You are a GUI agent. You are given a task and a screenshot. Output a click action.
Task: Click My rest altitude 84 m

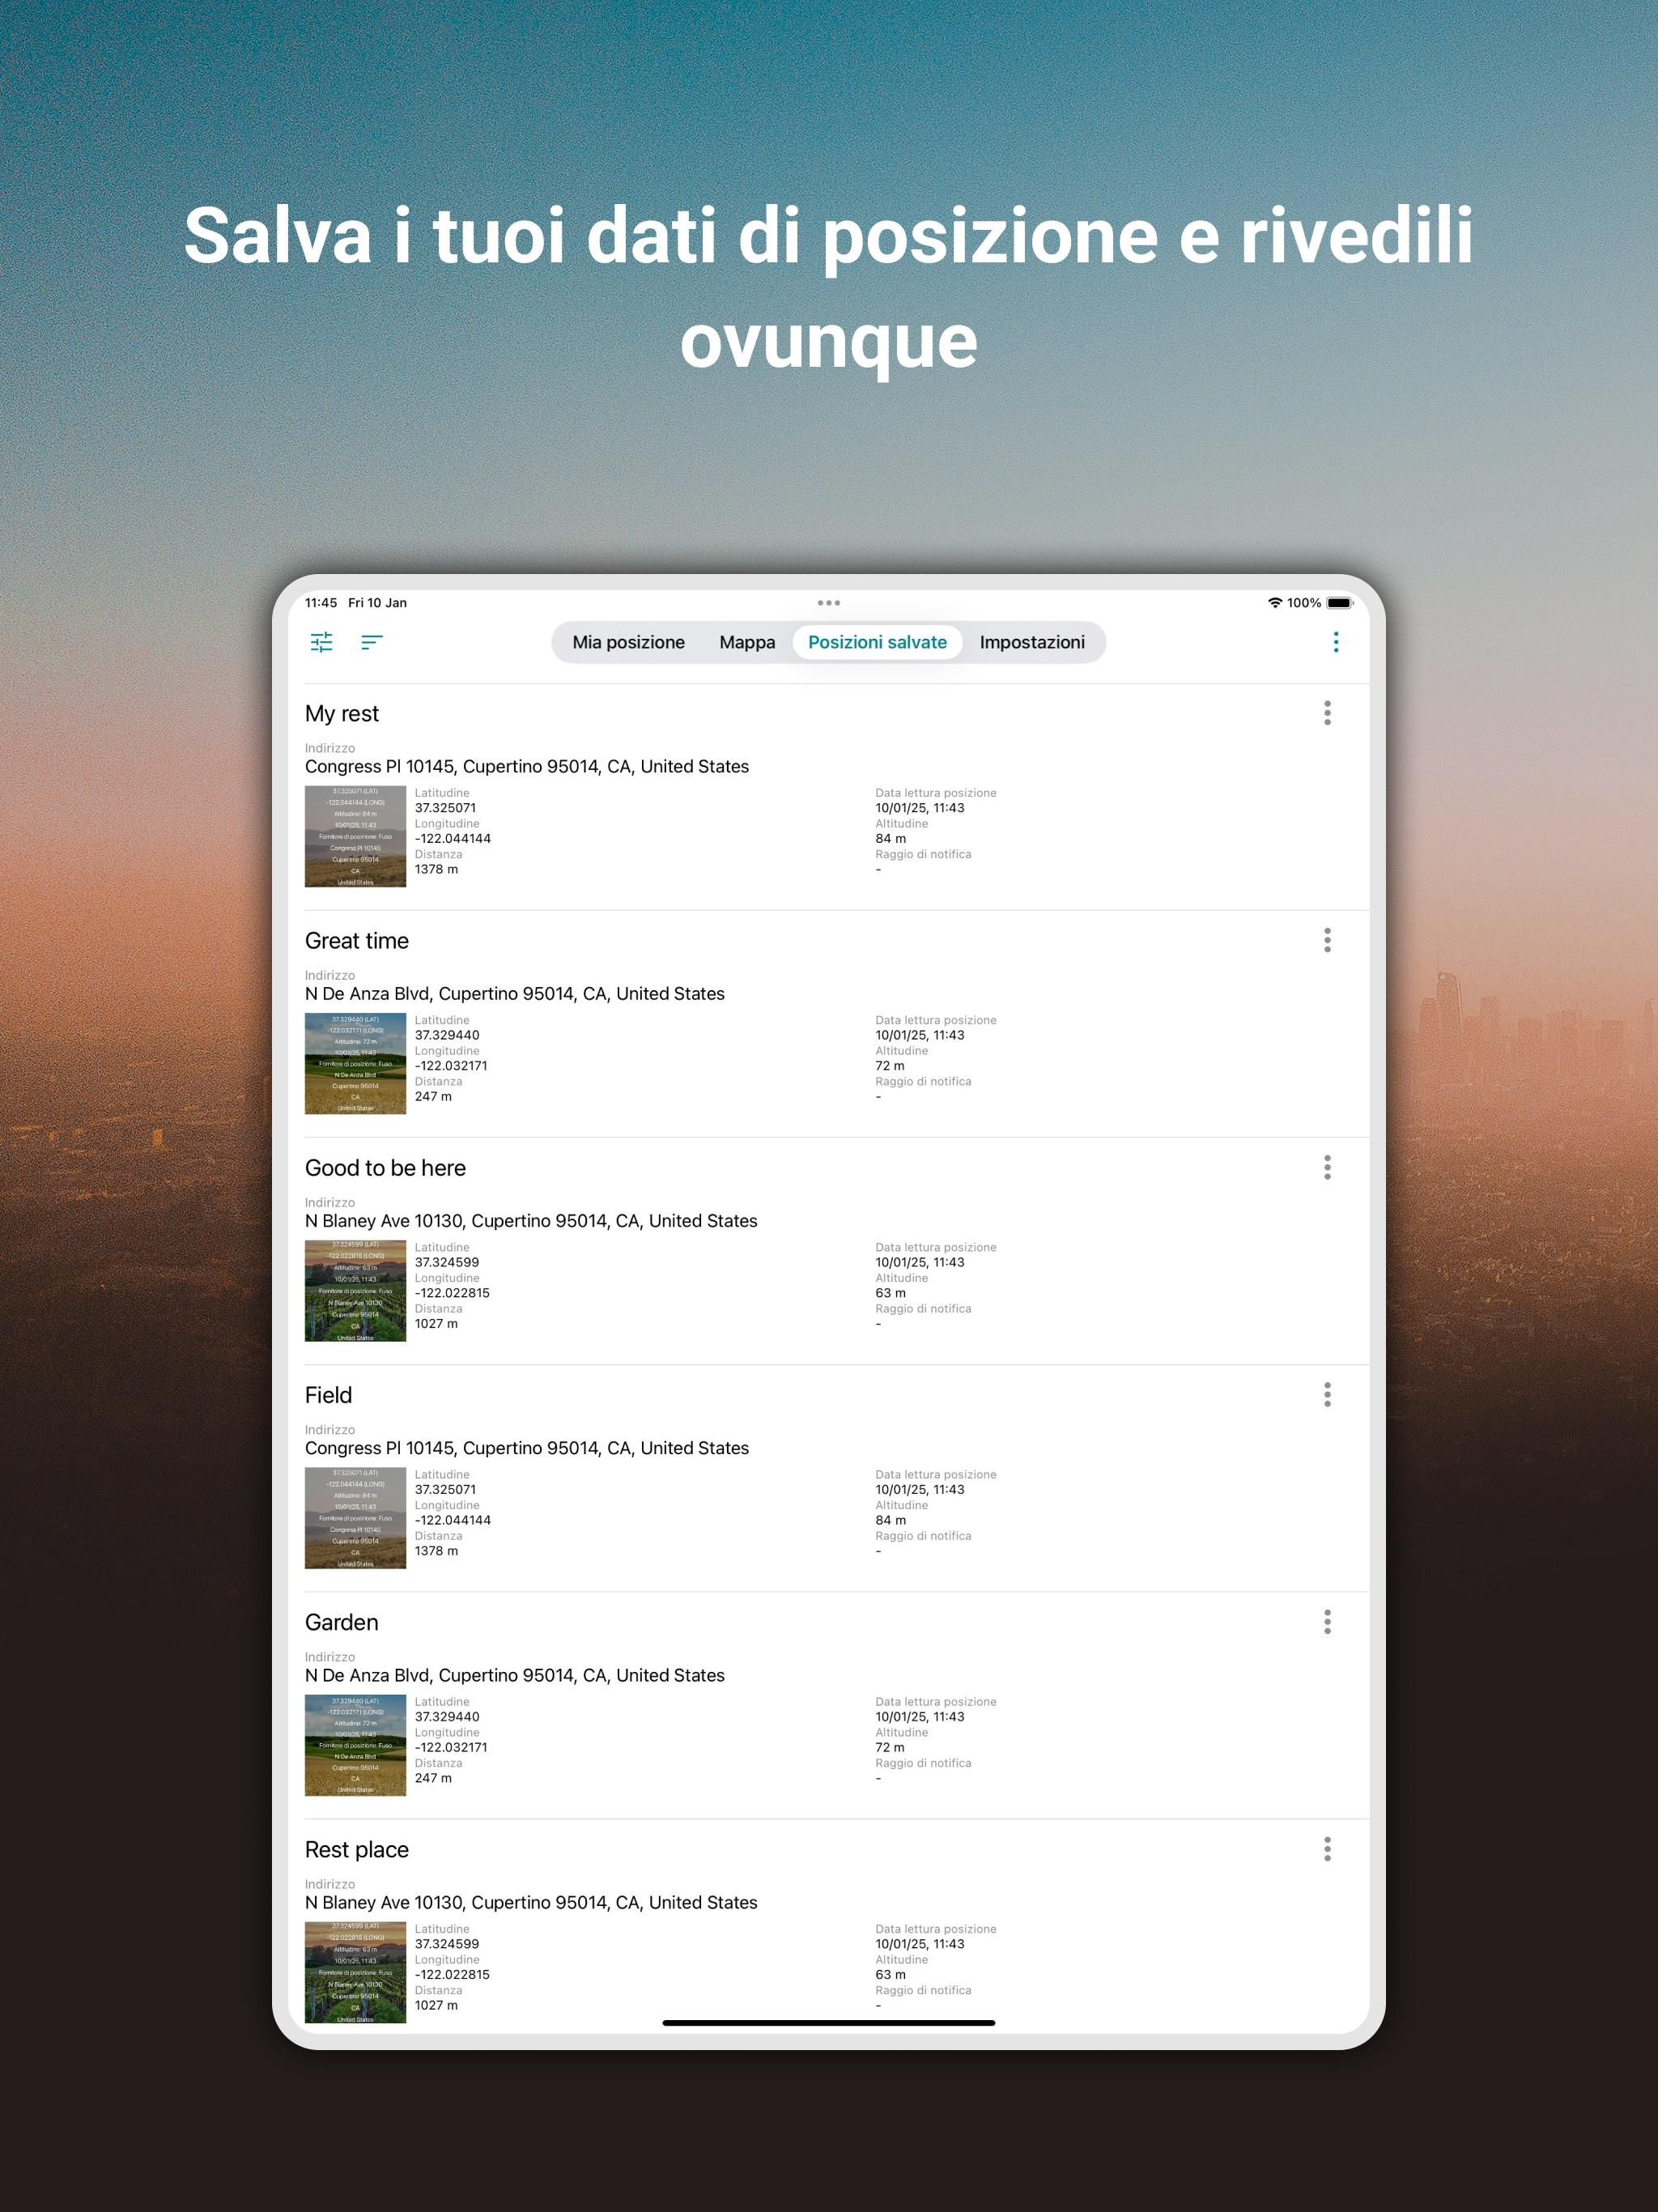pyautogui.click(x=891, y=838)
